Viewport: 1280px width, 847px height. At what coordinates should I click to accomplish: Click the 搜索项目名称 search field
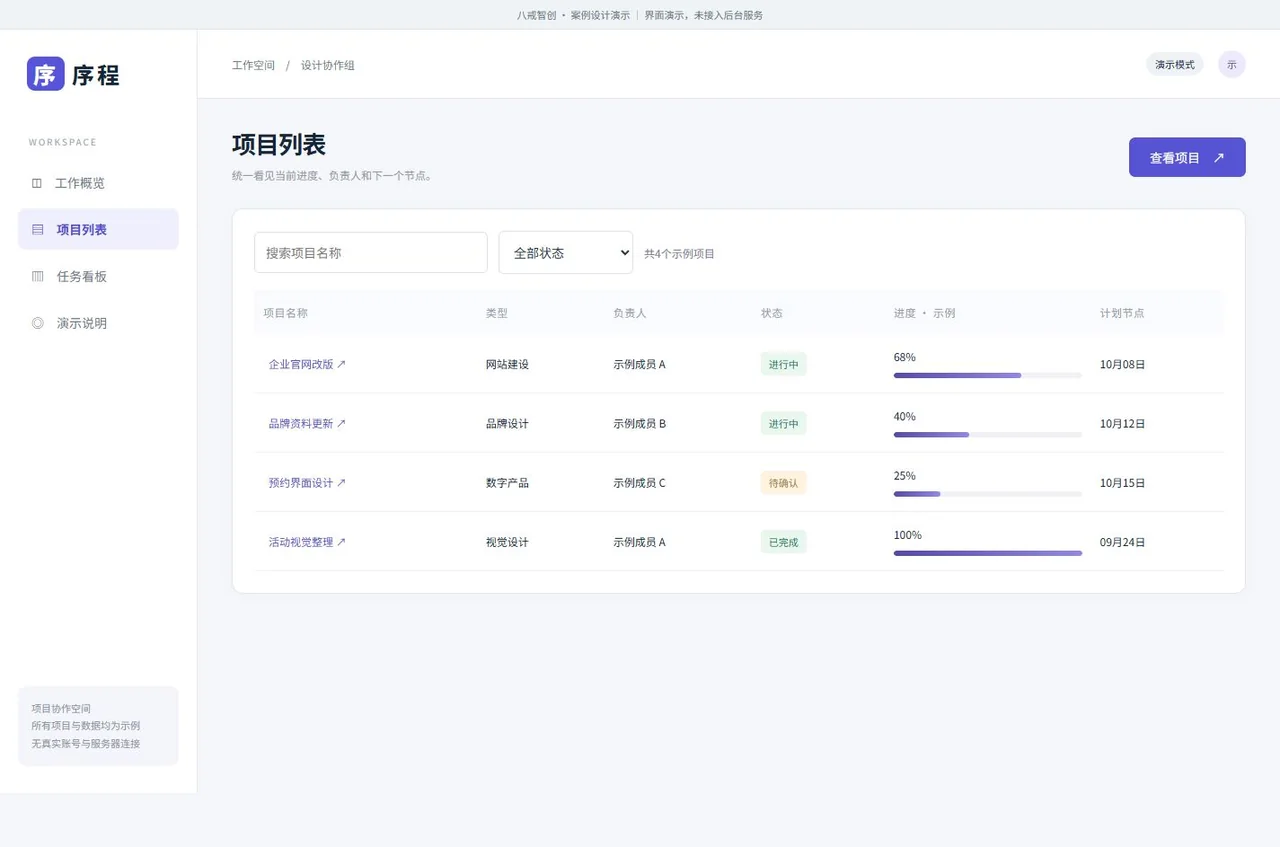(x=371, y=253)
